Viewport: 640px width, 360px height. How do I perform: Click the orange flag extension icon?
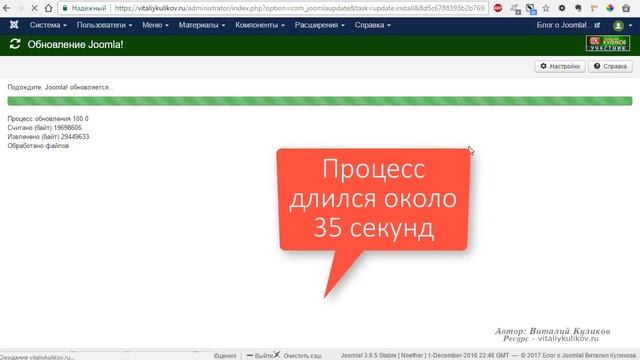click(594, 8)
